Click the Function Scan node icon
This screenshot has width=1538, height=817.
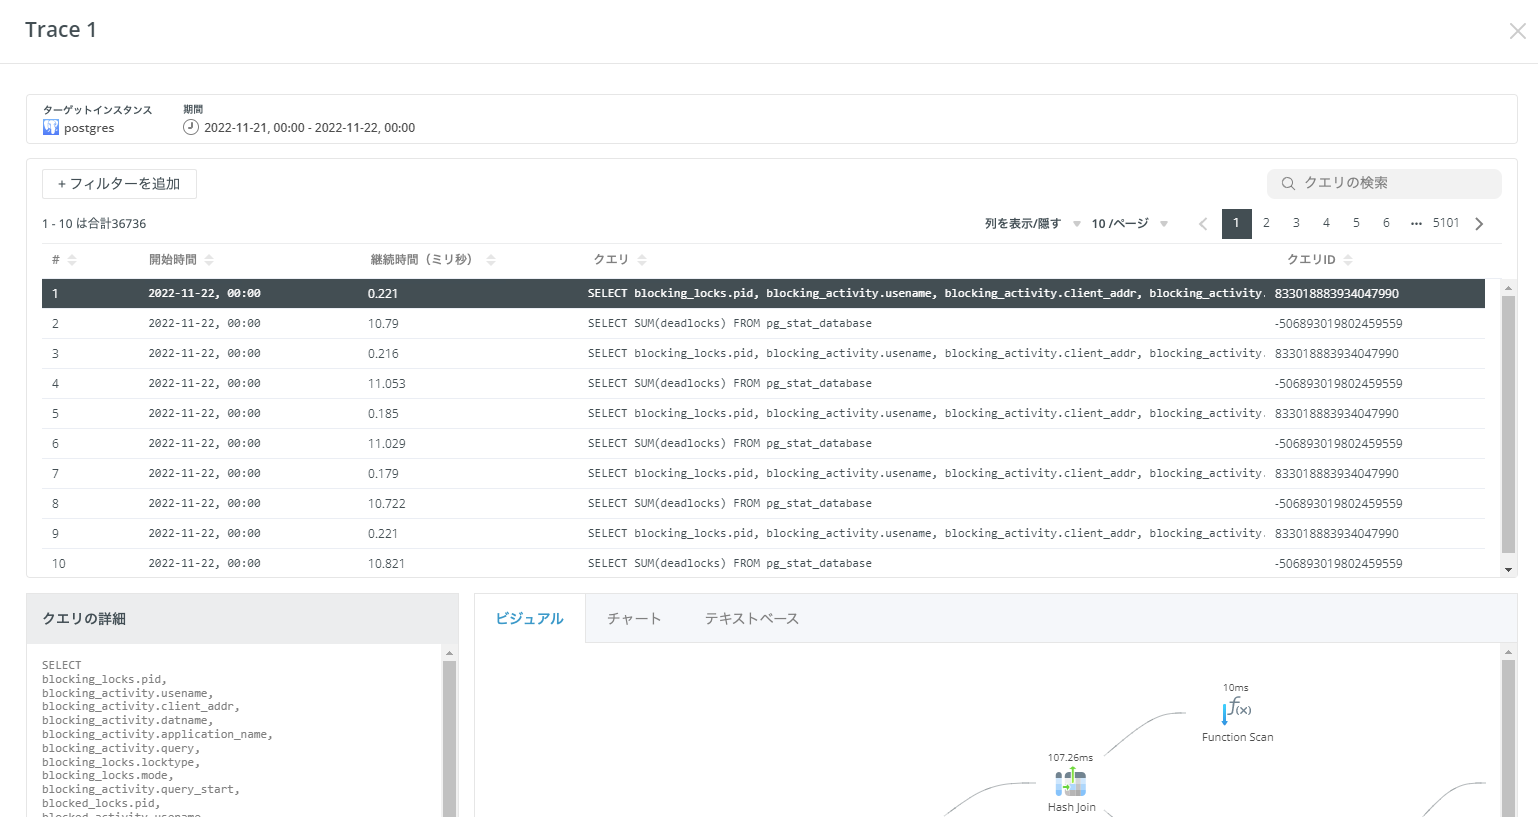point(1236,712)
